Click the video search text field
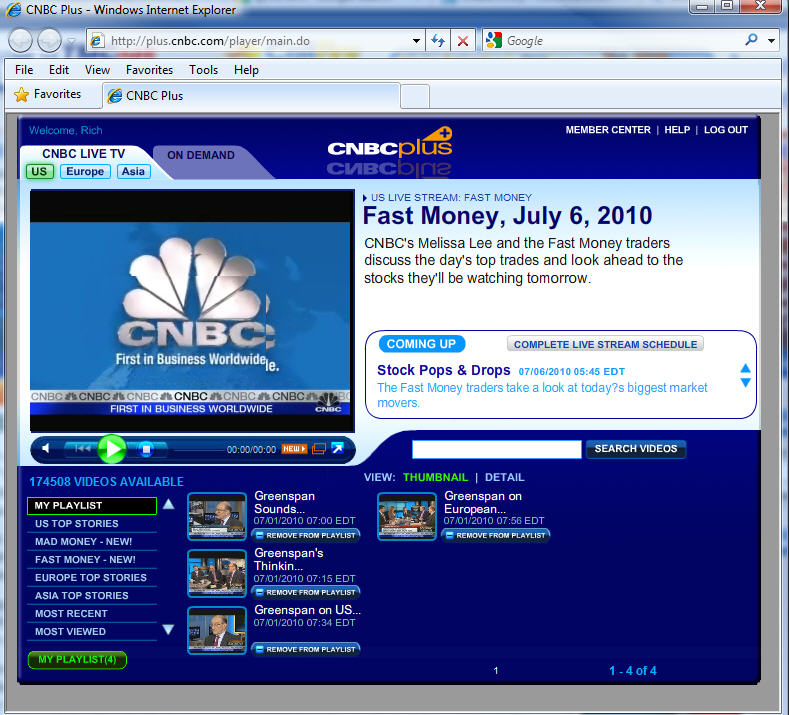Screen dimensions: 789x715 tap(496, 449)
